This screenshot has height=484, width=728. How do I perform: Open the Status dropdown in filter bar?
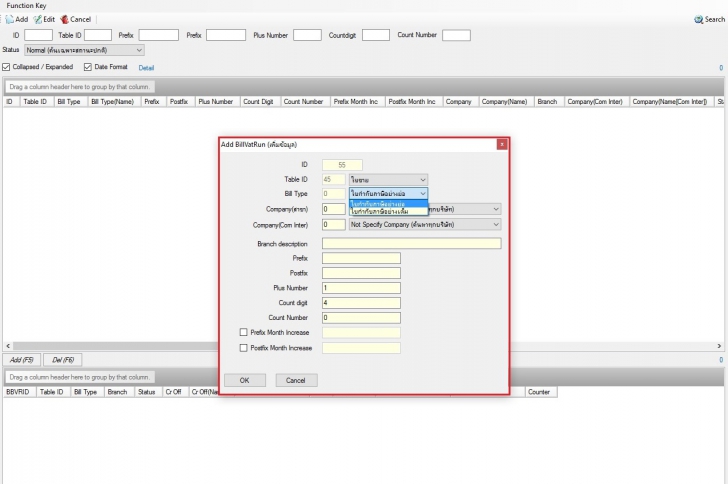pos(84,50)
